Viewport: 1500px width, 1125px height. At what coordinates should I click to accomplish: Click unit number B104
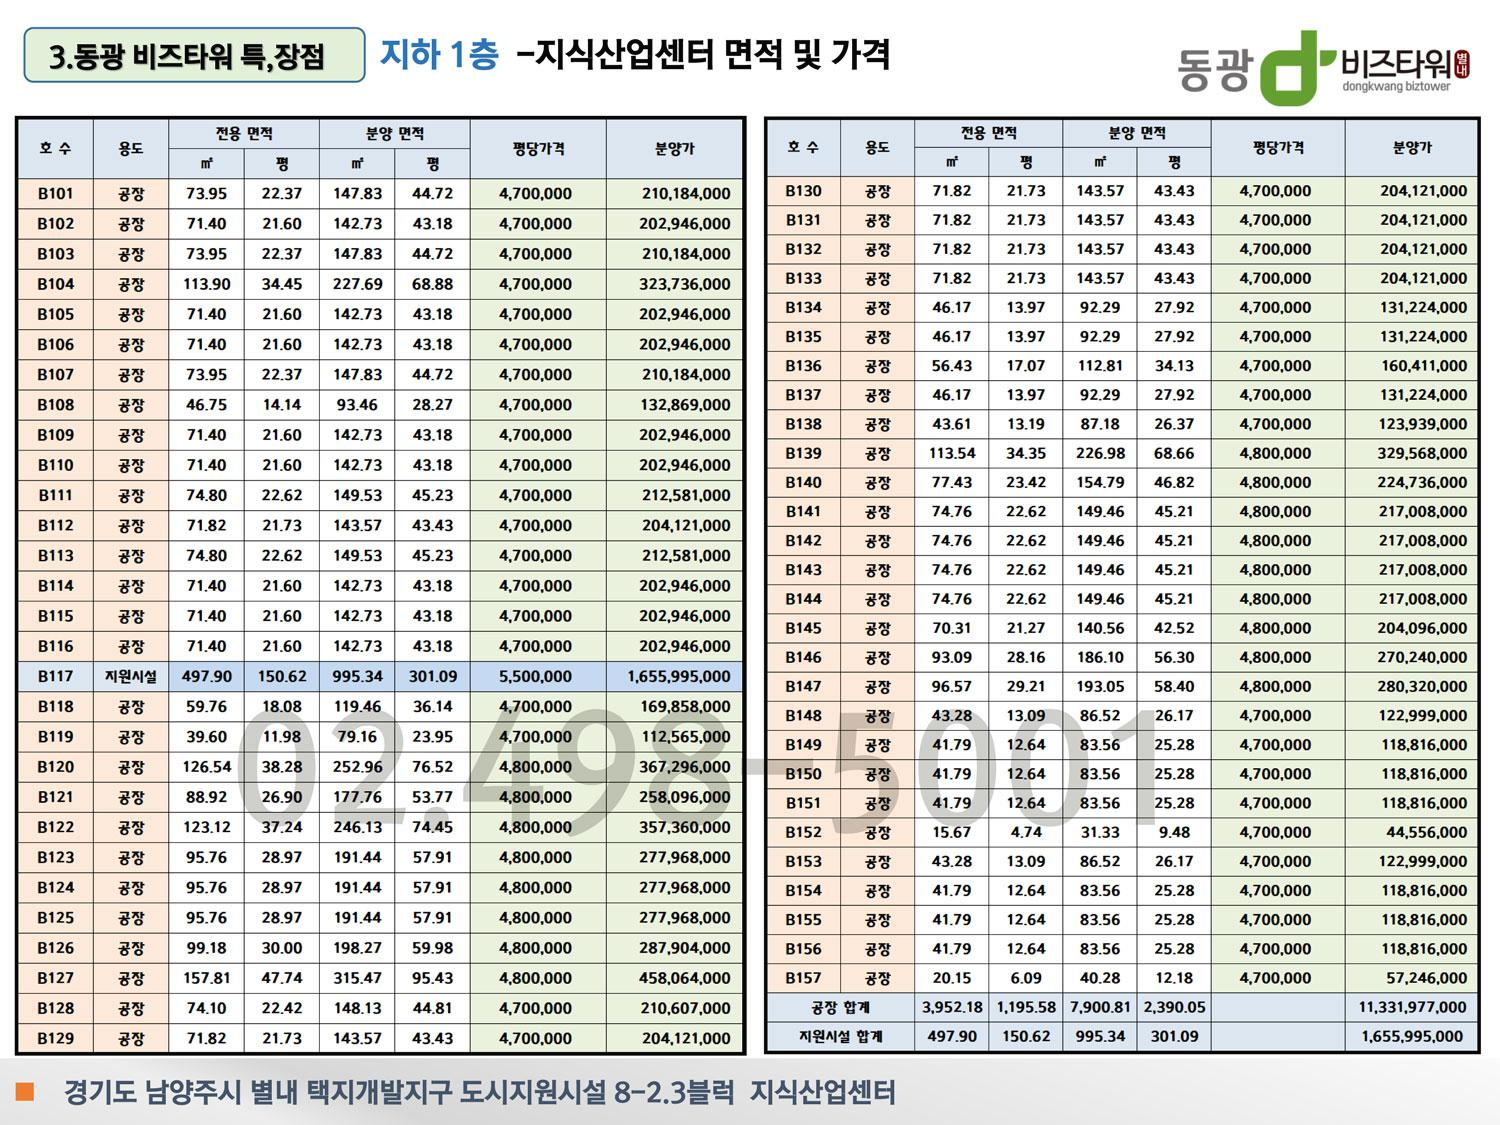click(x=55, y=284)
